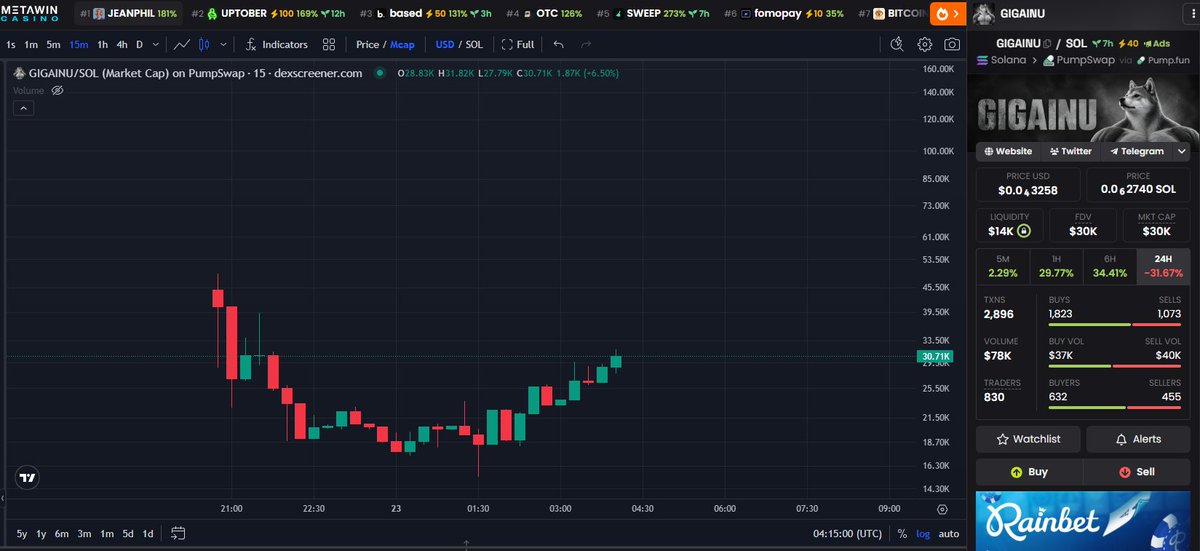This screenshot has width=1200, height=551.
Task: Select the 1h time interval
Action: pos(102,44)
